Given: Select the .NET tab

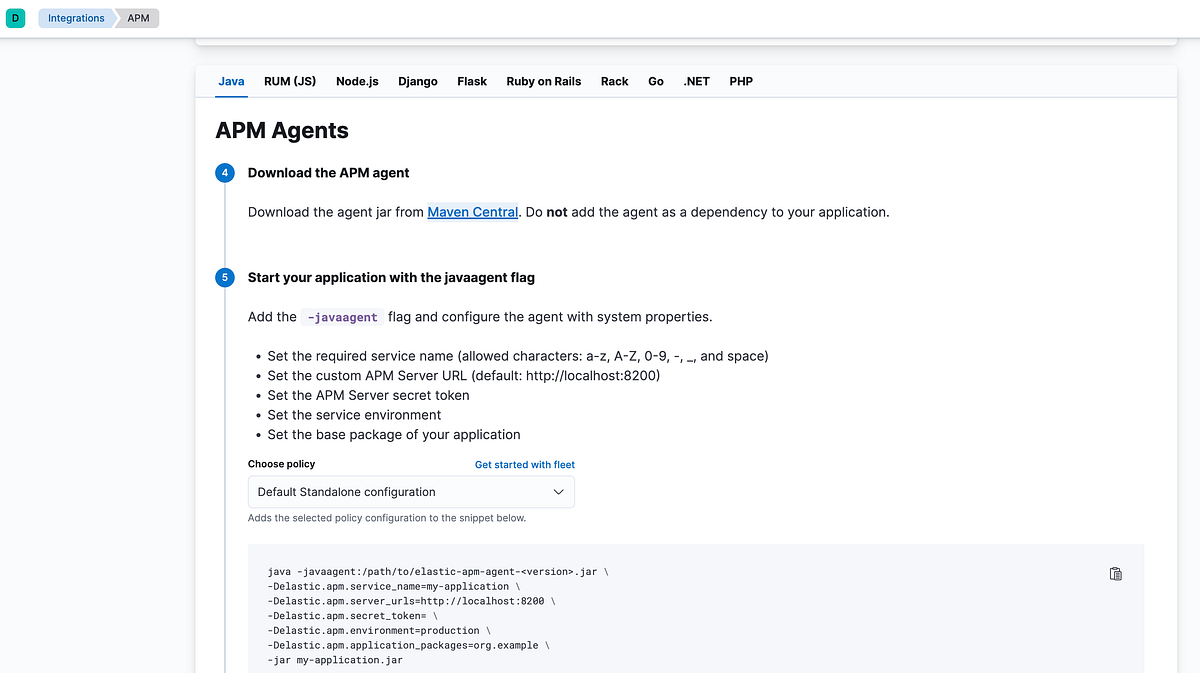Looking at the screenshot, I should point(697,81).
